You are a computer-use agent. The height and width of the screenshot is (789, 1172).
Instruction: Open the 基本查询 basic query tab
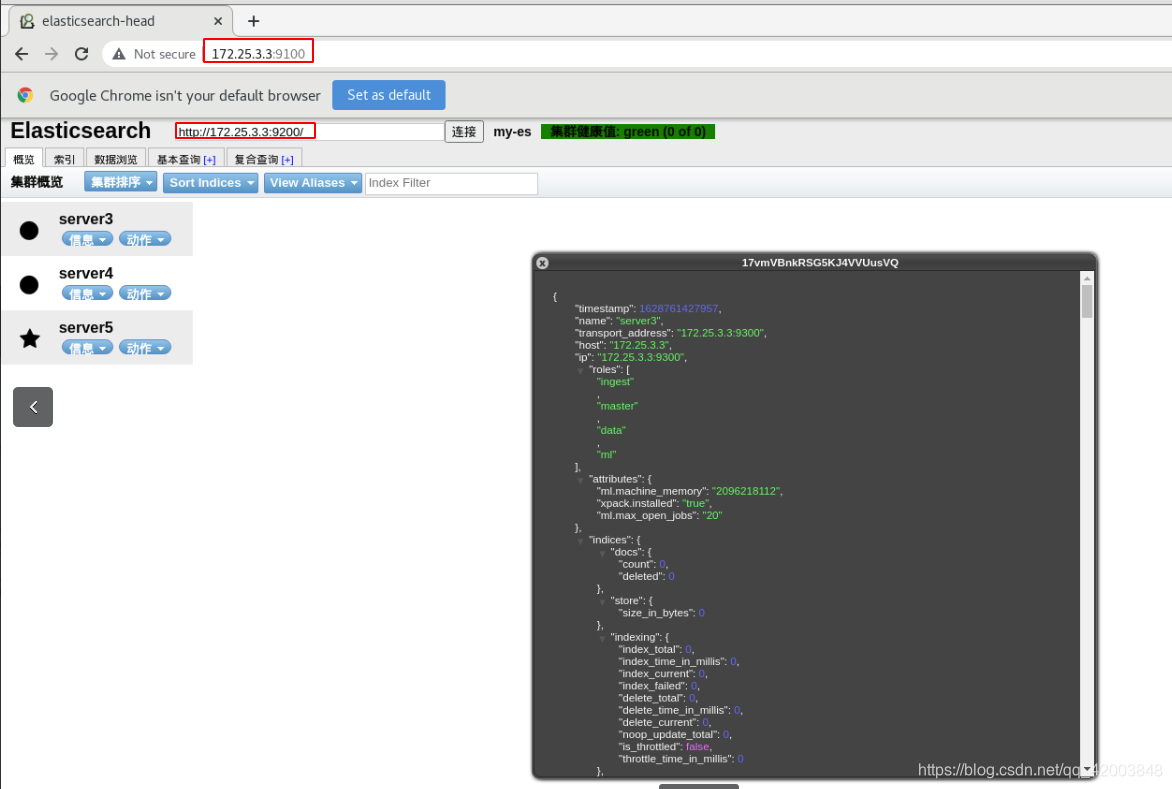click(186, 159)
